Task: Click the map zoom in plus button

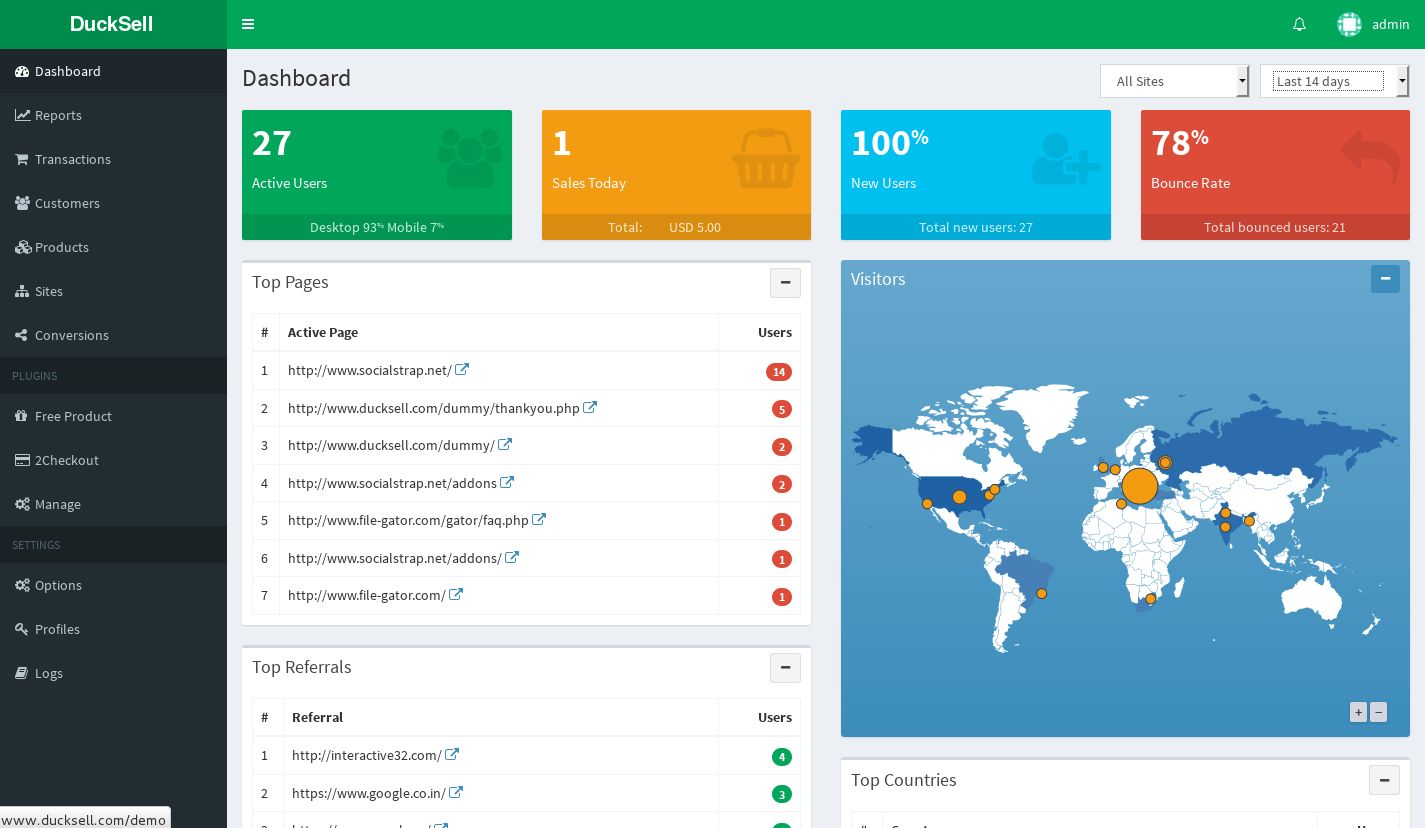Action: (1358, 712)
